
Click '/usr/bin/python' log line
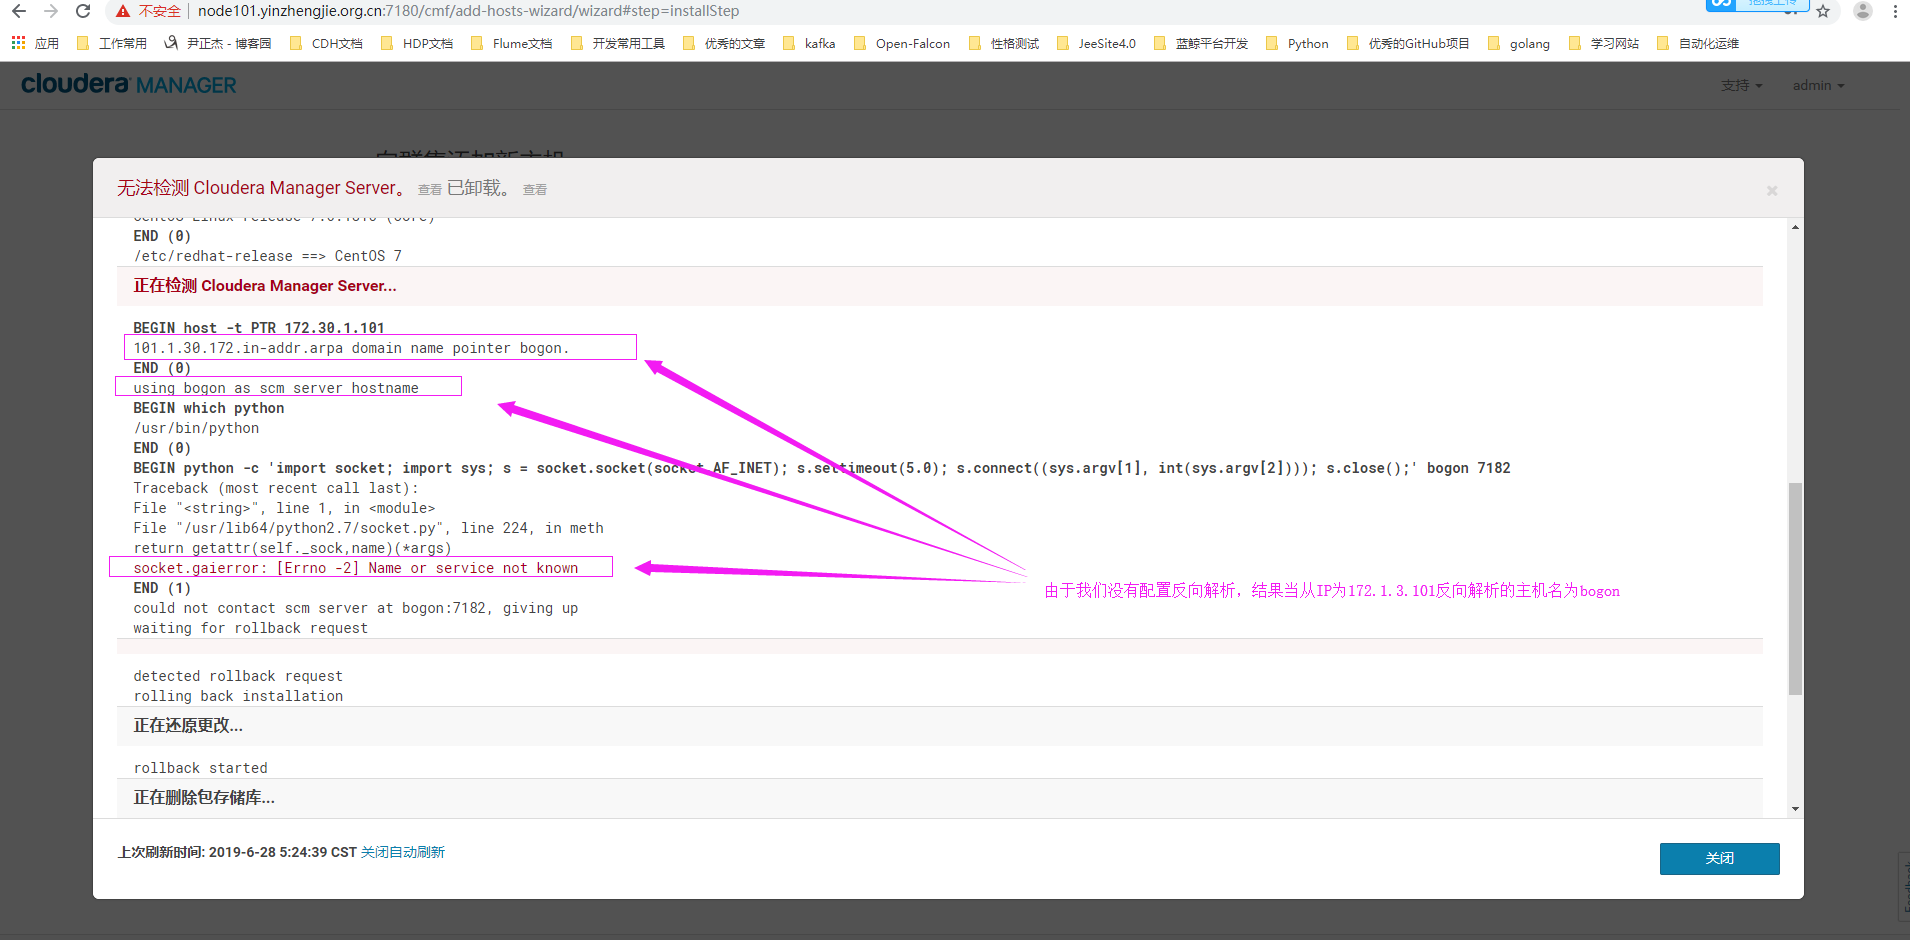click(196, 428)
